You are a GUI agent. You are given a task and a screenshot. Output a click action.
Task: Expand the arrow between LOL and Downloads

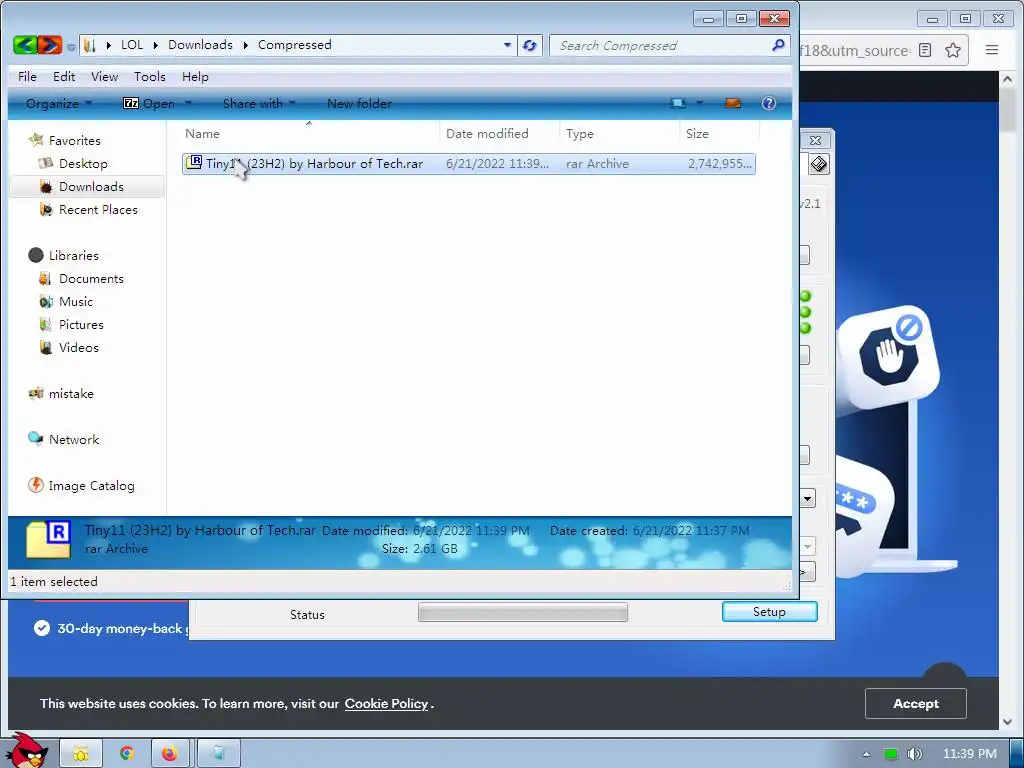coord(155,45)
